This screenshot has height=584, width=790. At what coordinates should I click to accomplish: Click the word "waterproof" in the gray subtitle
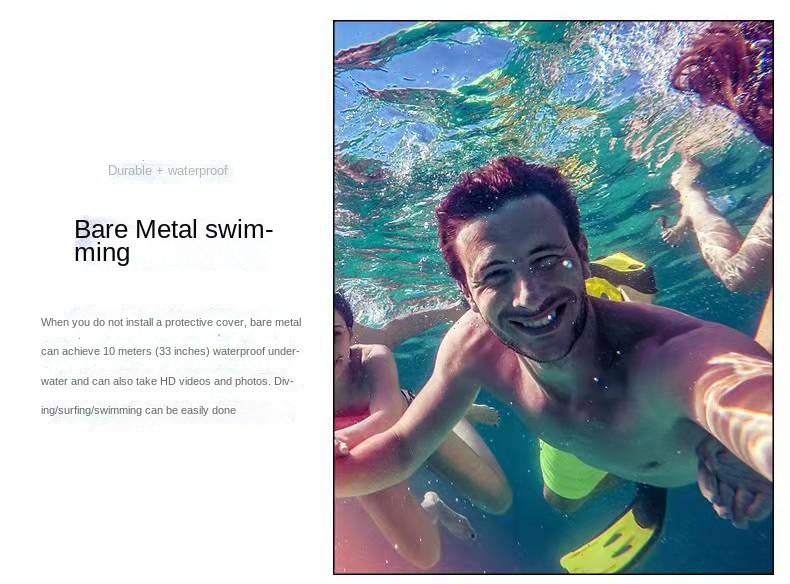tap(198, 171)
